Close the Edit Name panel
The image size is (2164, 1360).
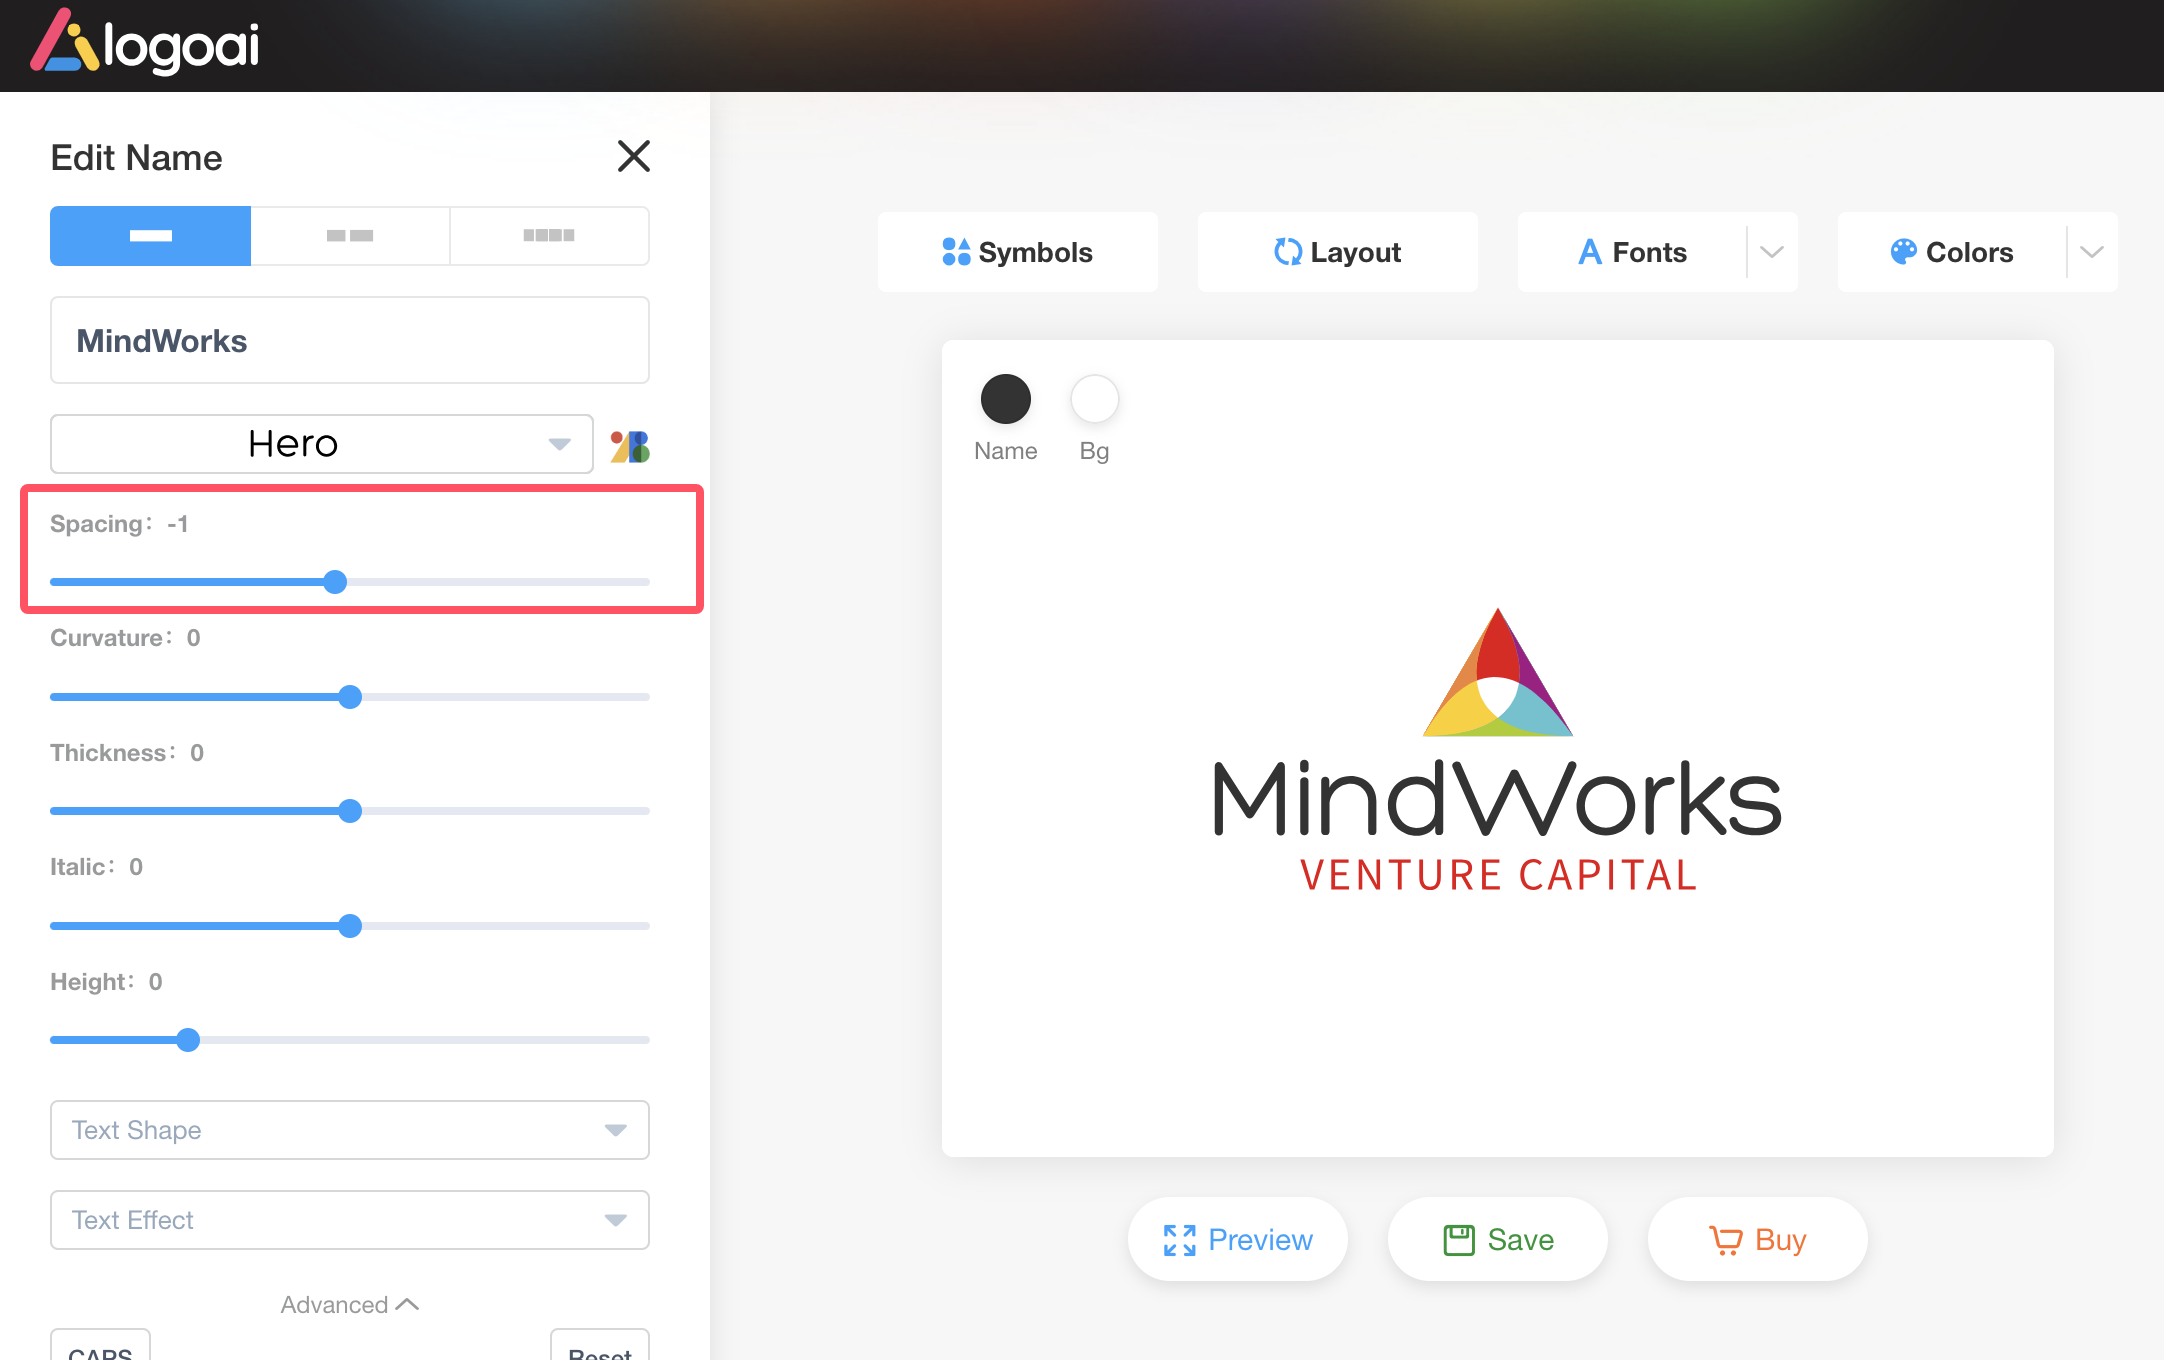point(633,156)
